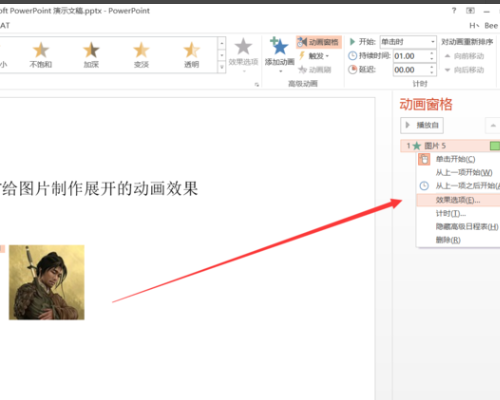500x400 pixels.
Task: Apply the 变淡 (Lighten) emphasis animation
Action: pyautogui.click(x=141, y=55)
